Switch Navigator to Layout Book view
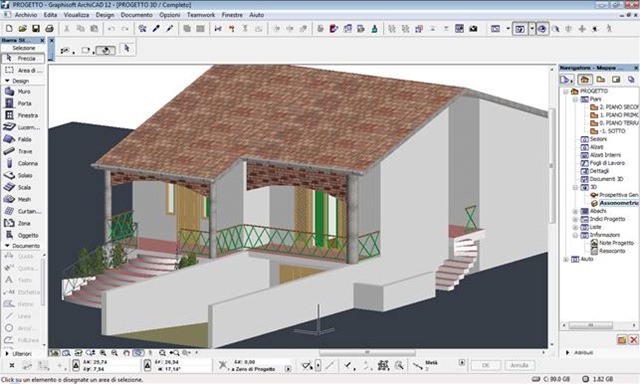The width and height of the screenshot is (640, 384). (x=616, y=79)
